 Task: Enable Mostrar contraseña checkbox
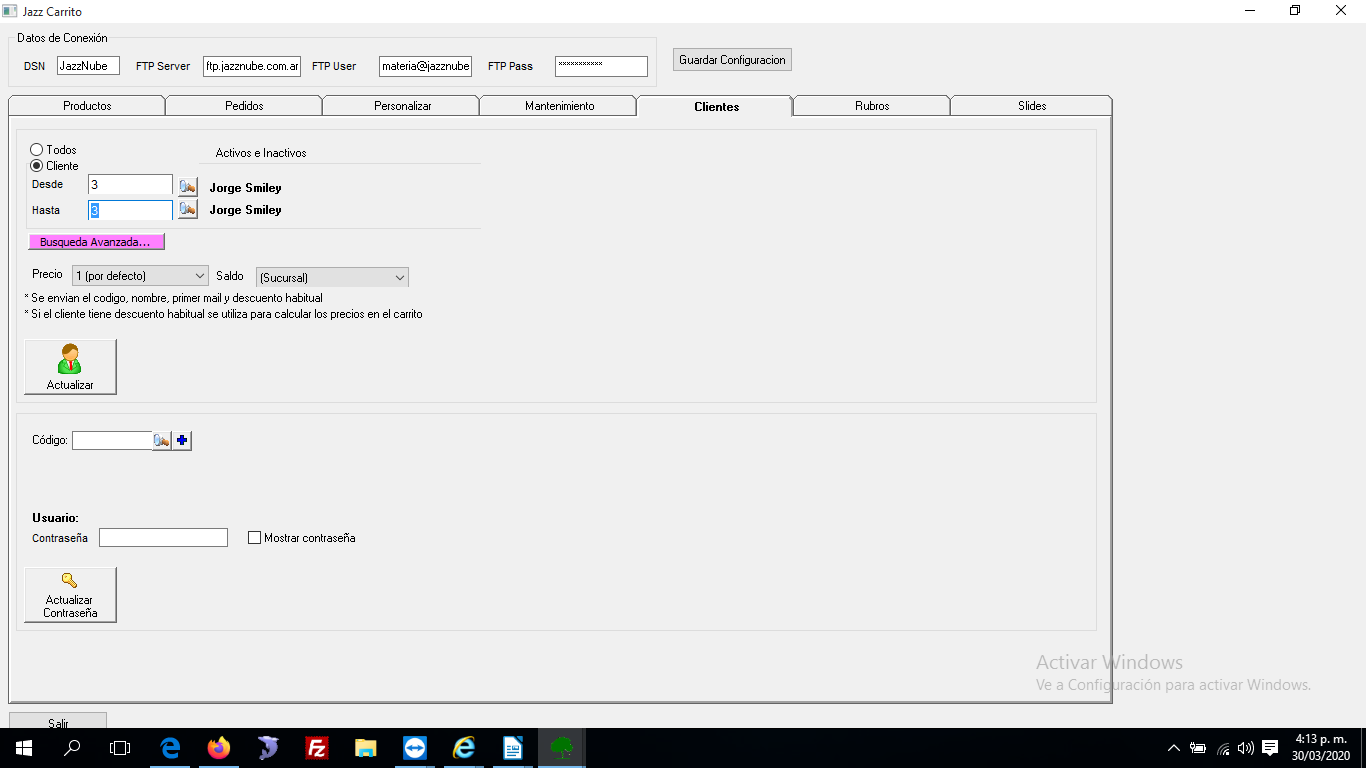[255, 538]
